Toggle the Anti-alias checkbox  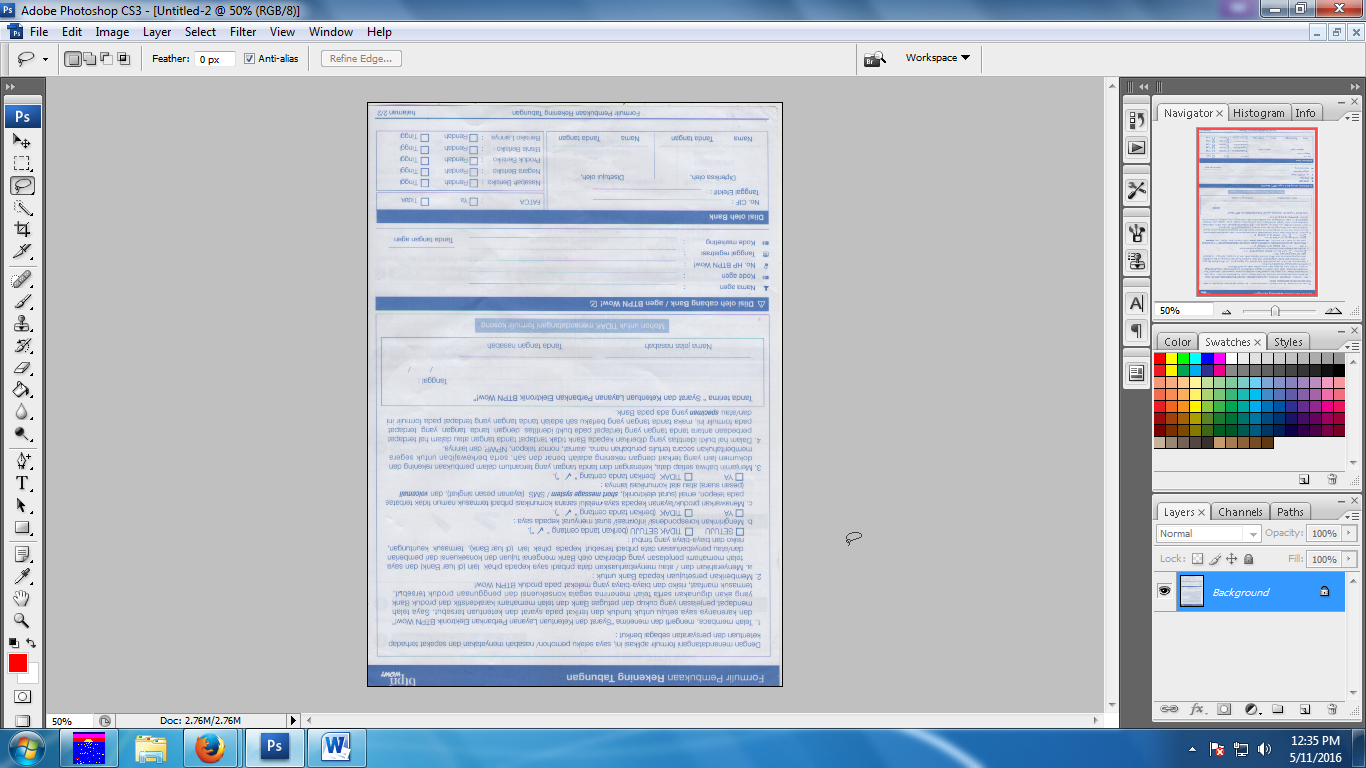(249, 58)
